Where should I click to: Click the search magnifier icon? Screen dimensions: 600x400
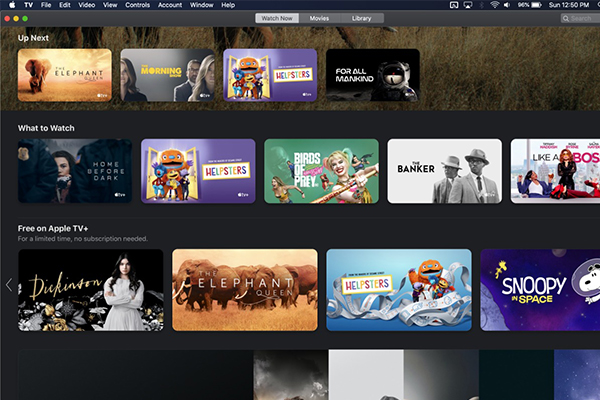(x=566, y=18)
